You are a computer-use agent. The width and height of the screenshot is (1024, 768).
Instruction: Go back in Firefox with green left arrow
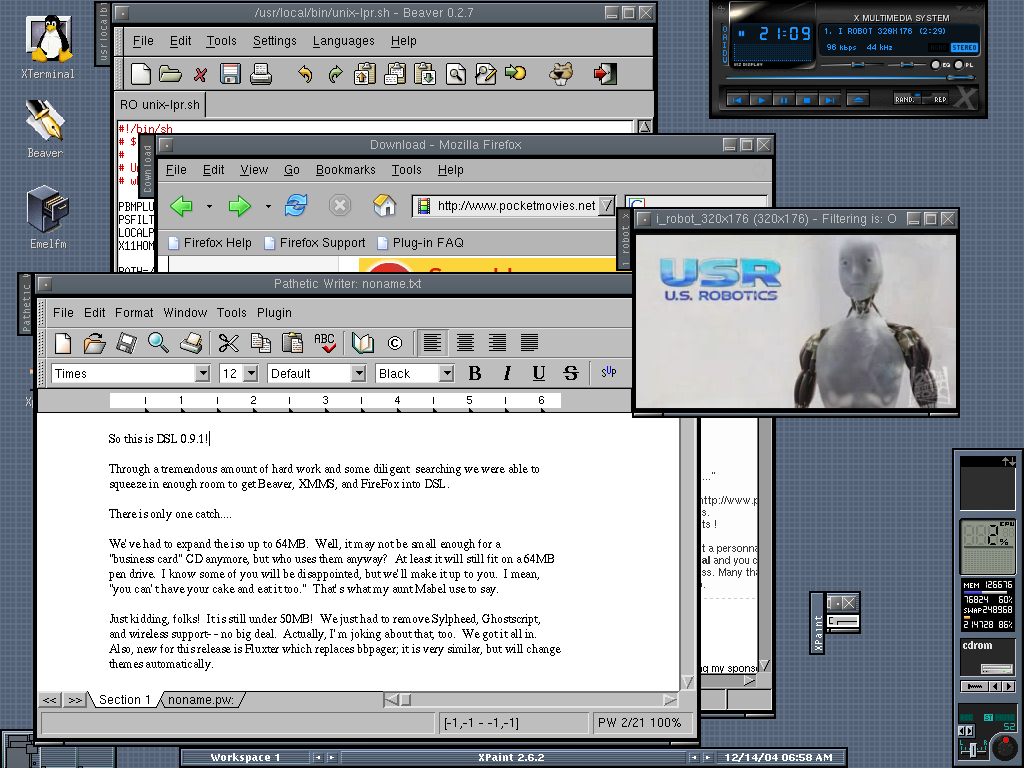182,206
